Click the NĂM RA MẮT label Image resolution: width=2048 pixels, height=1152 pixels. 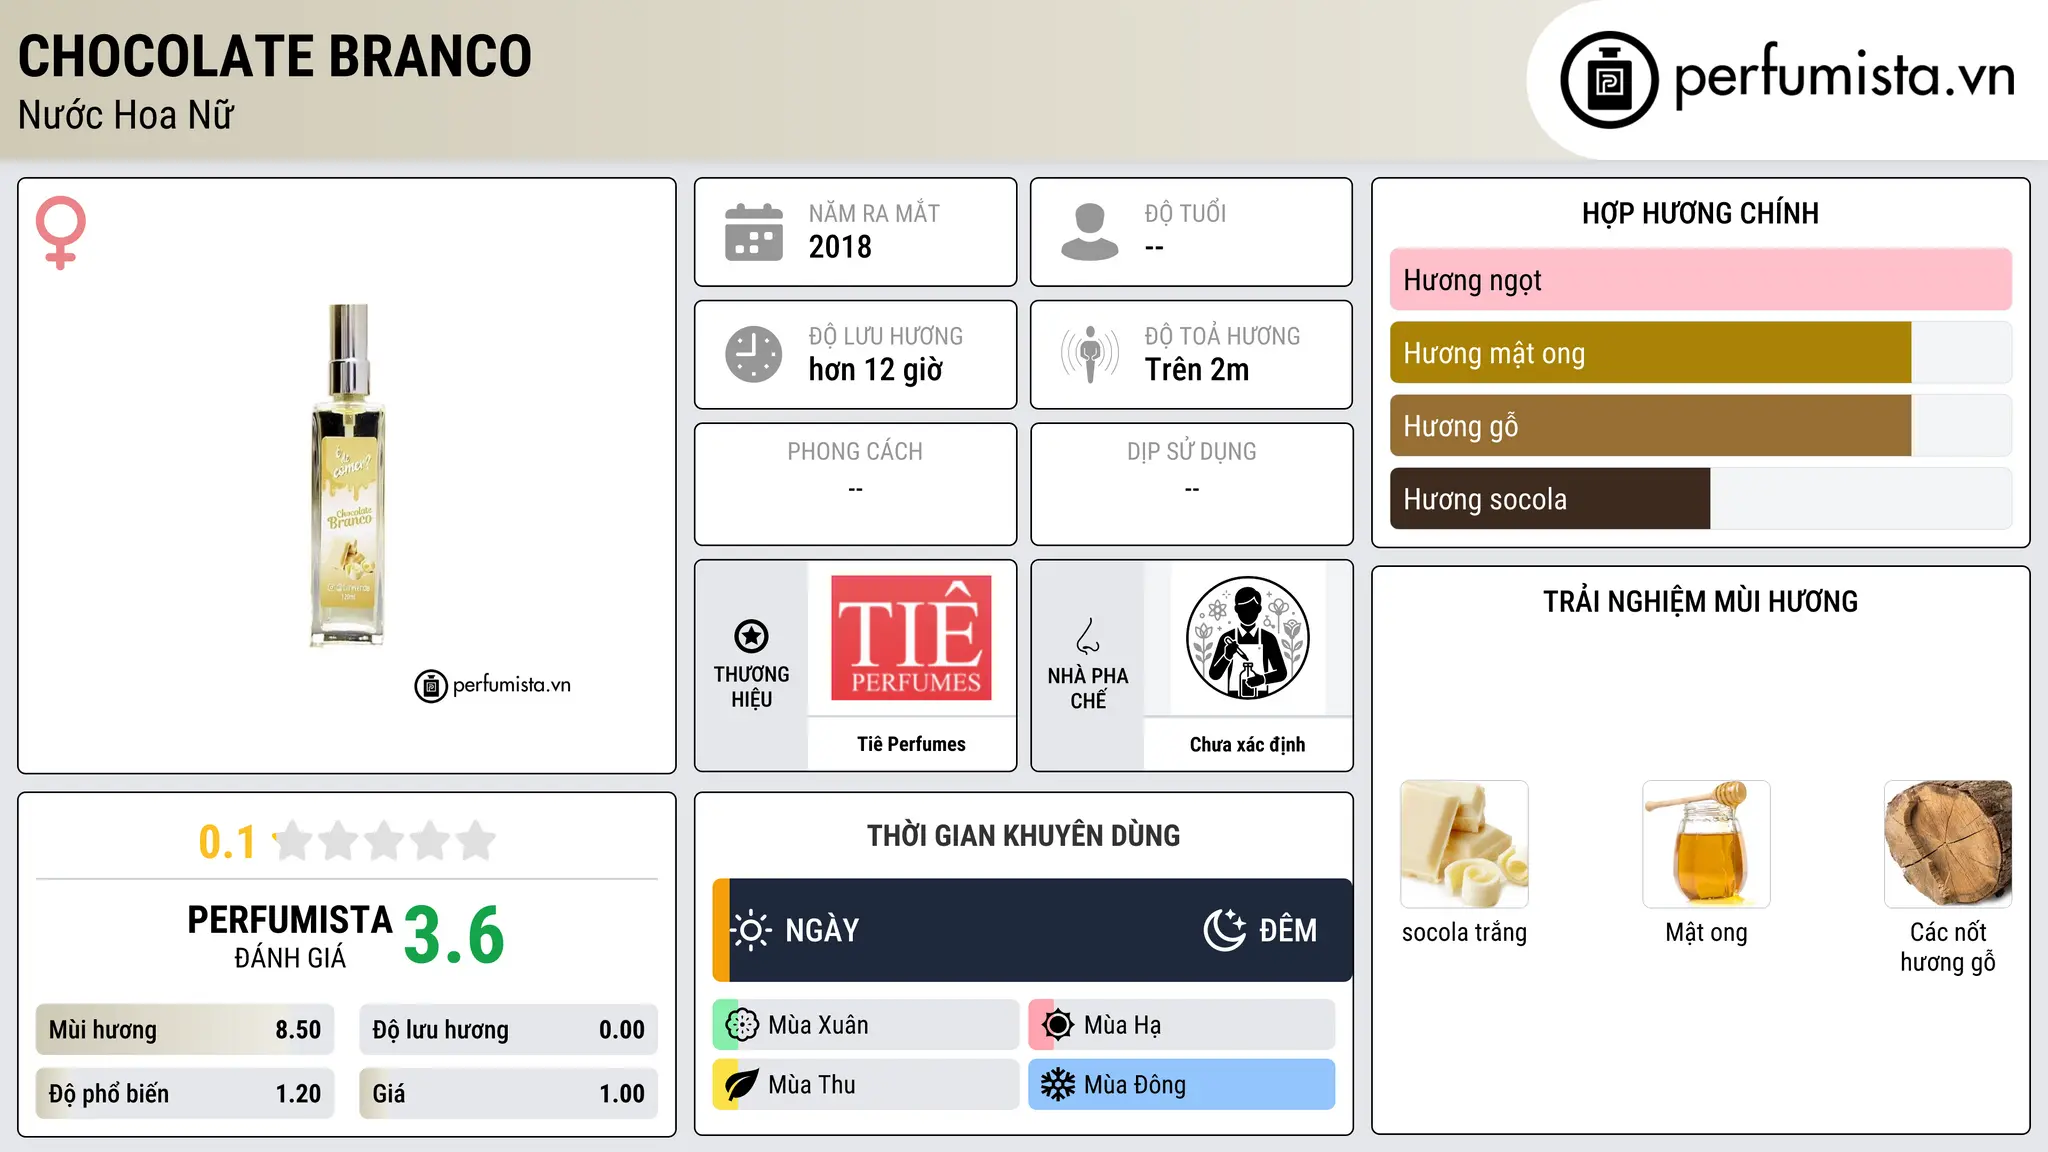tap(874, 214)
